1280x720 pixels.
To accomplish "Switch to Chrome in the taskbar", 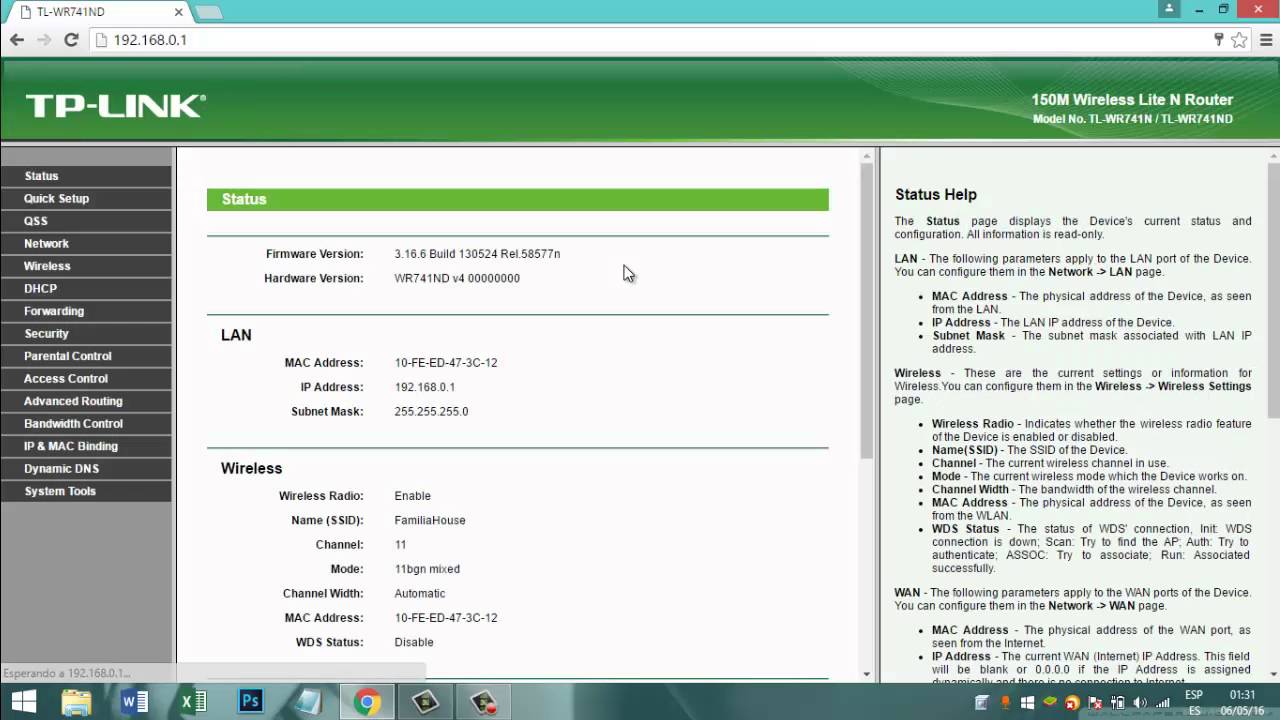I will tap(367, 702).
